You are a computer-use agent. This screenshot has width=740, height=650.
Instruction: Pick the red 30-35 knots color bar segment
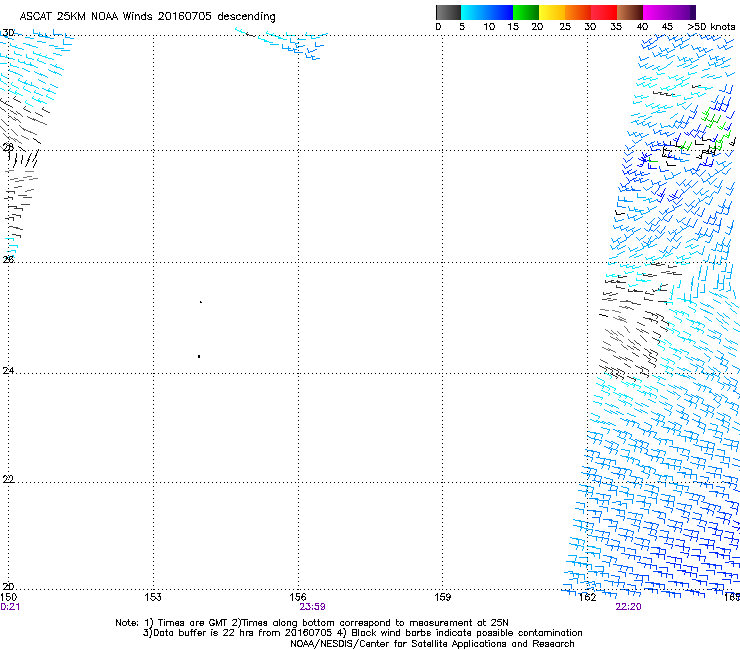tap(604, 12)
